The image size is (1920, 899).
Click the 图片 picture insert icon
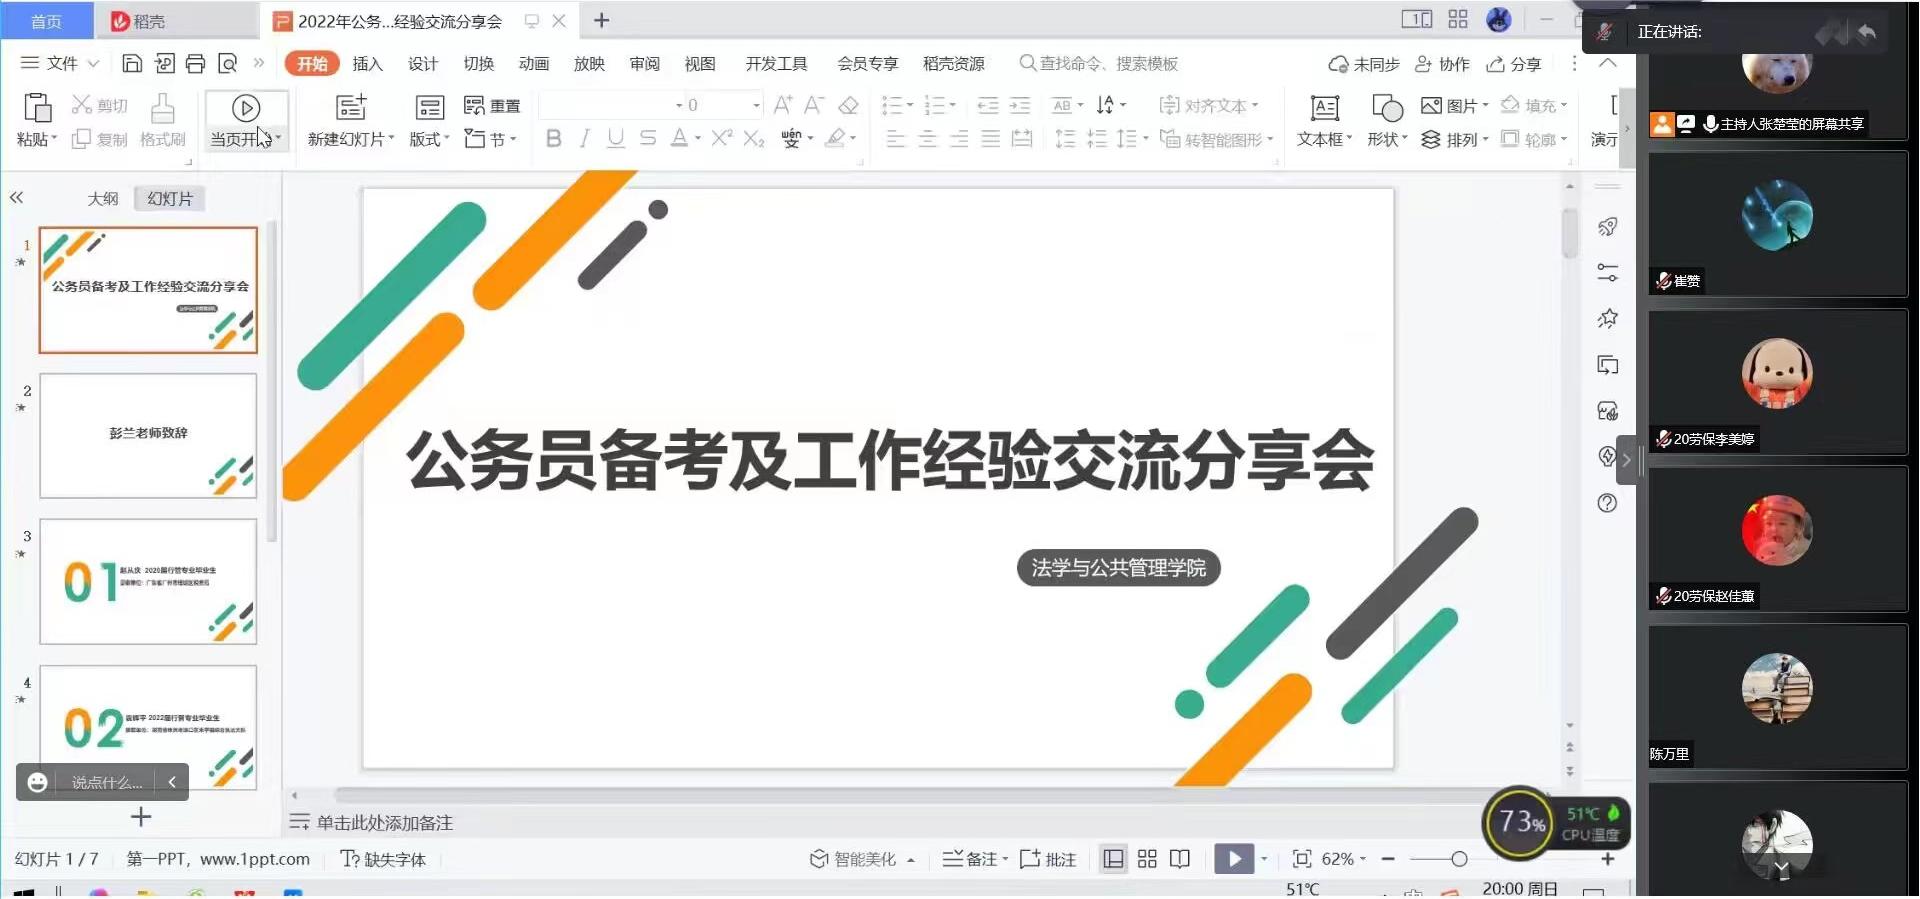point(1431,105)
